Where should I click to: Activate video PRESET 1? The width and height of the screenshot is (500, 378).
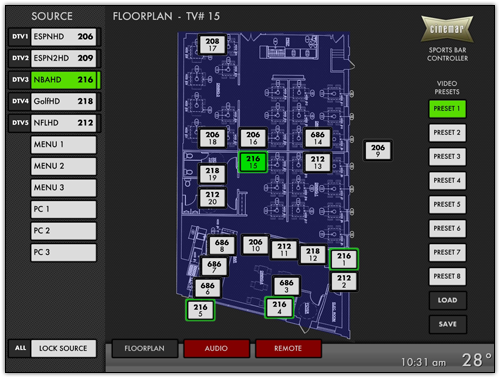point(447,109)
